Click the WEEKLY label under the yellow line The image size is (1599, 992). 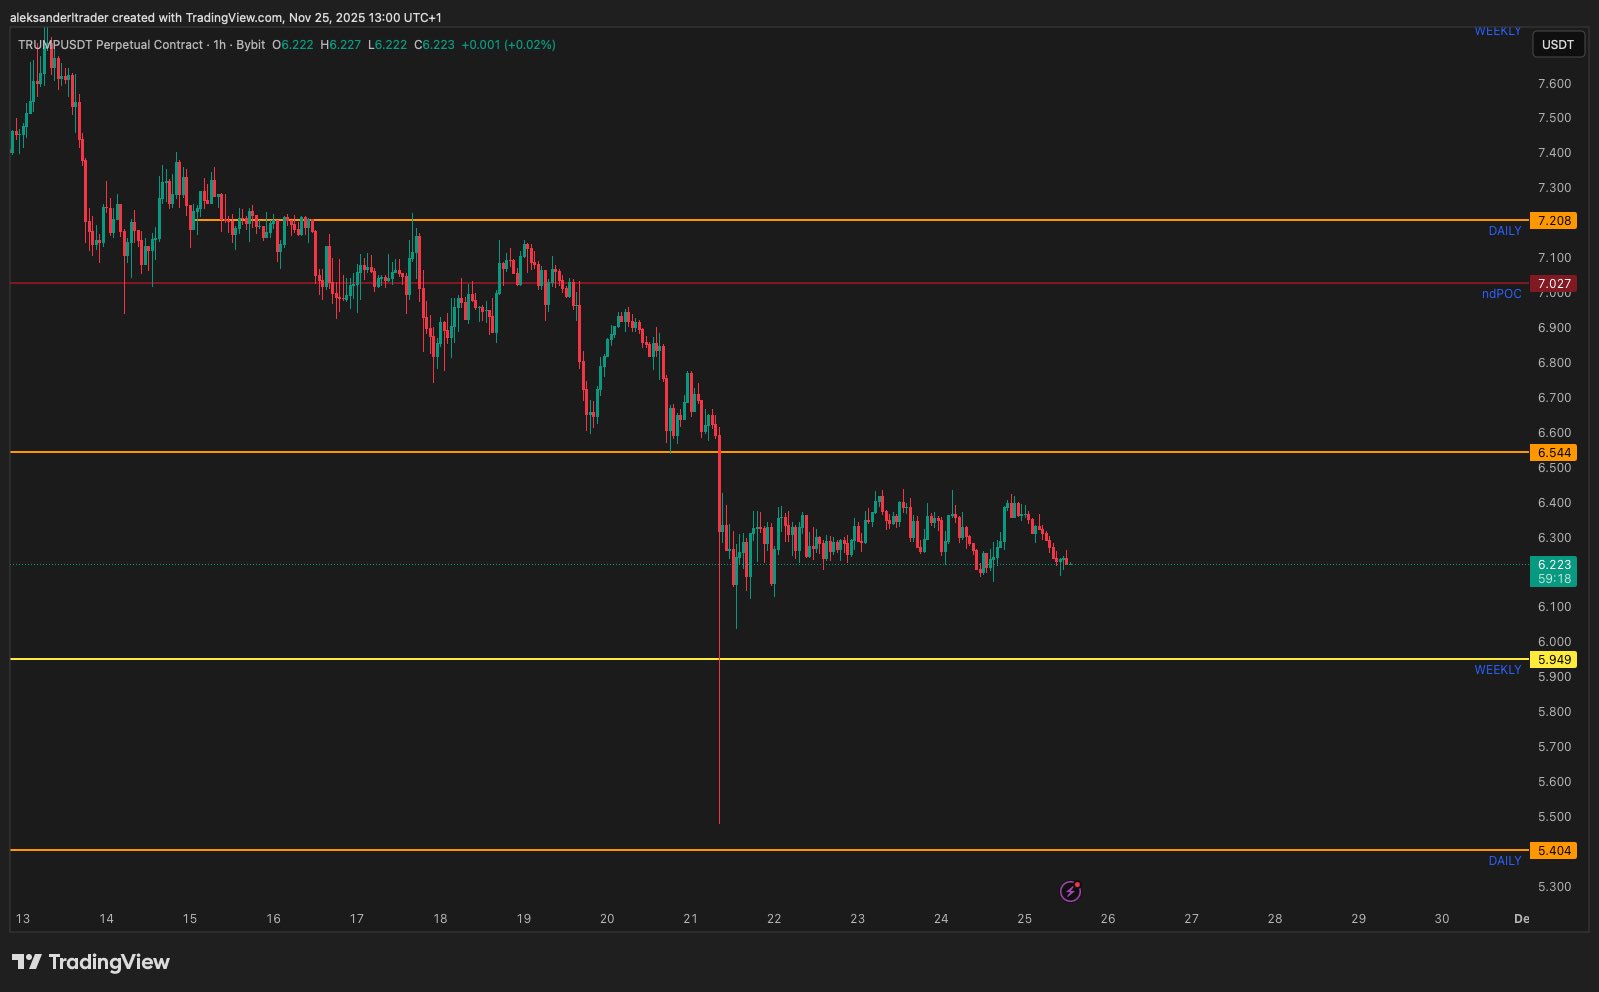coord(1497,670)
